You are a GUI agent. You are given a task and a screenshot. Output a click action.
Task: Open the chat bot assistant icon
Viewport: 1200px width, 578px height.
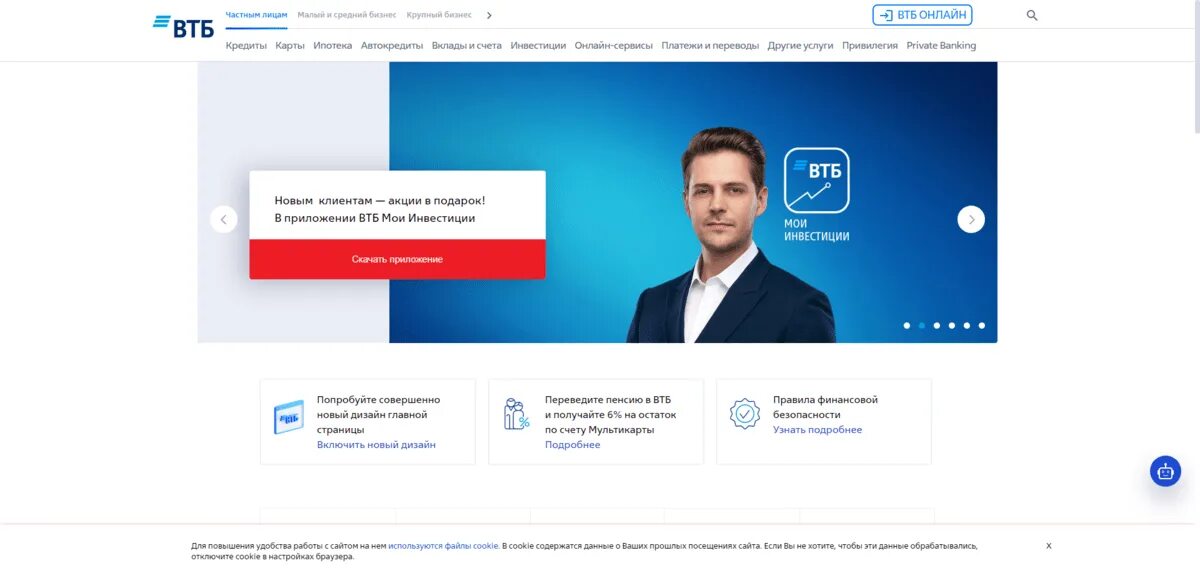point(1165,471)
